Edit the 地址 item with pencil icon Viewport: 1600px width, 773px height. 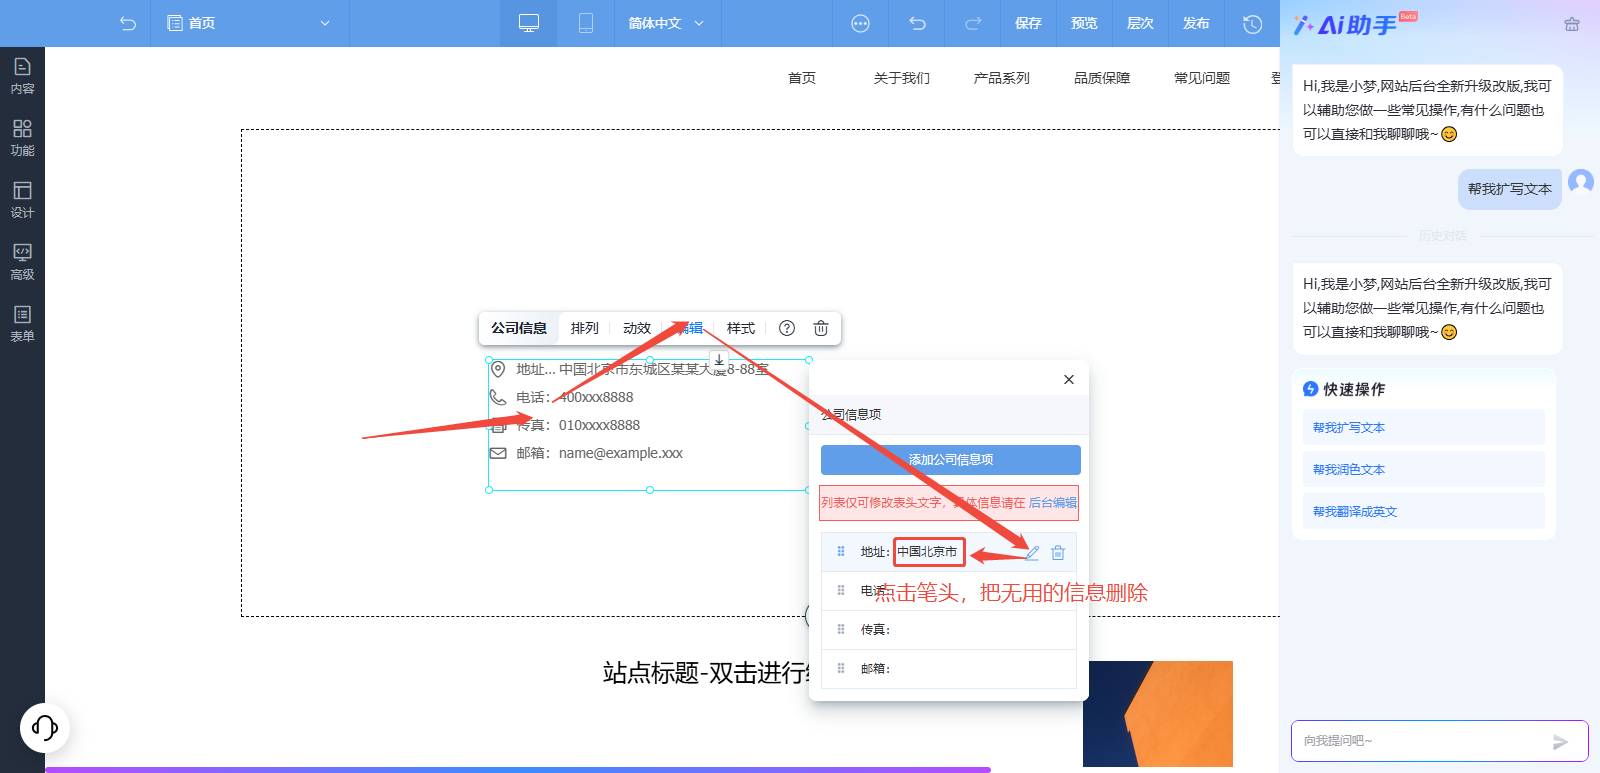1033,552
